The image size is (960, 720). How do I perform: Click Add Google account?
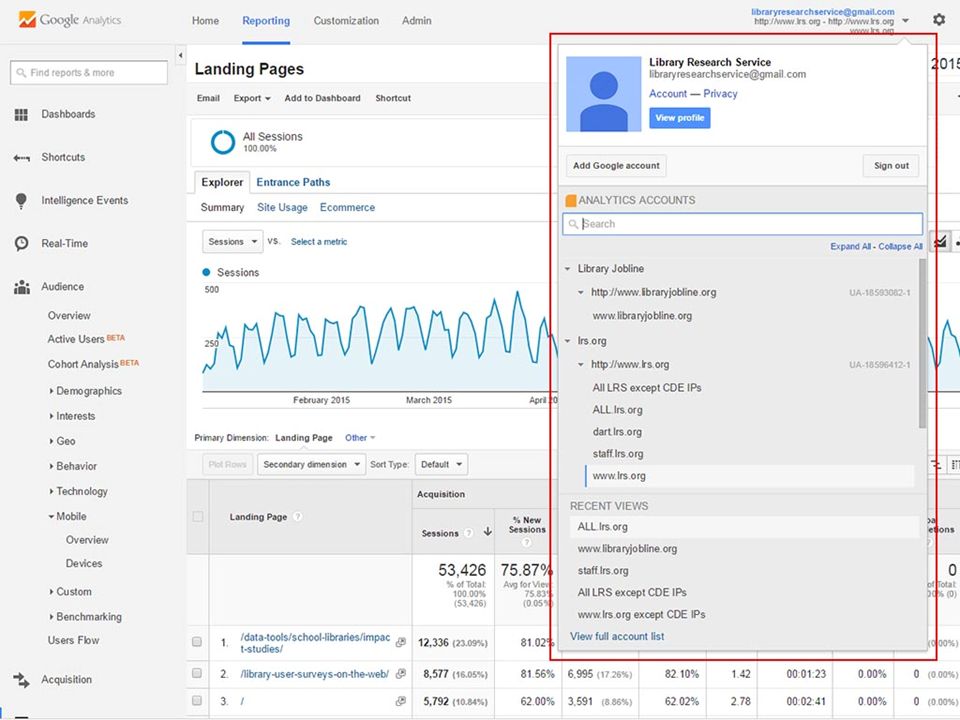pyautogui.click(x=616, y=166)
